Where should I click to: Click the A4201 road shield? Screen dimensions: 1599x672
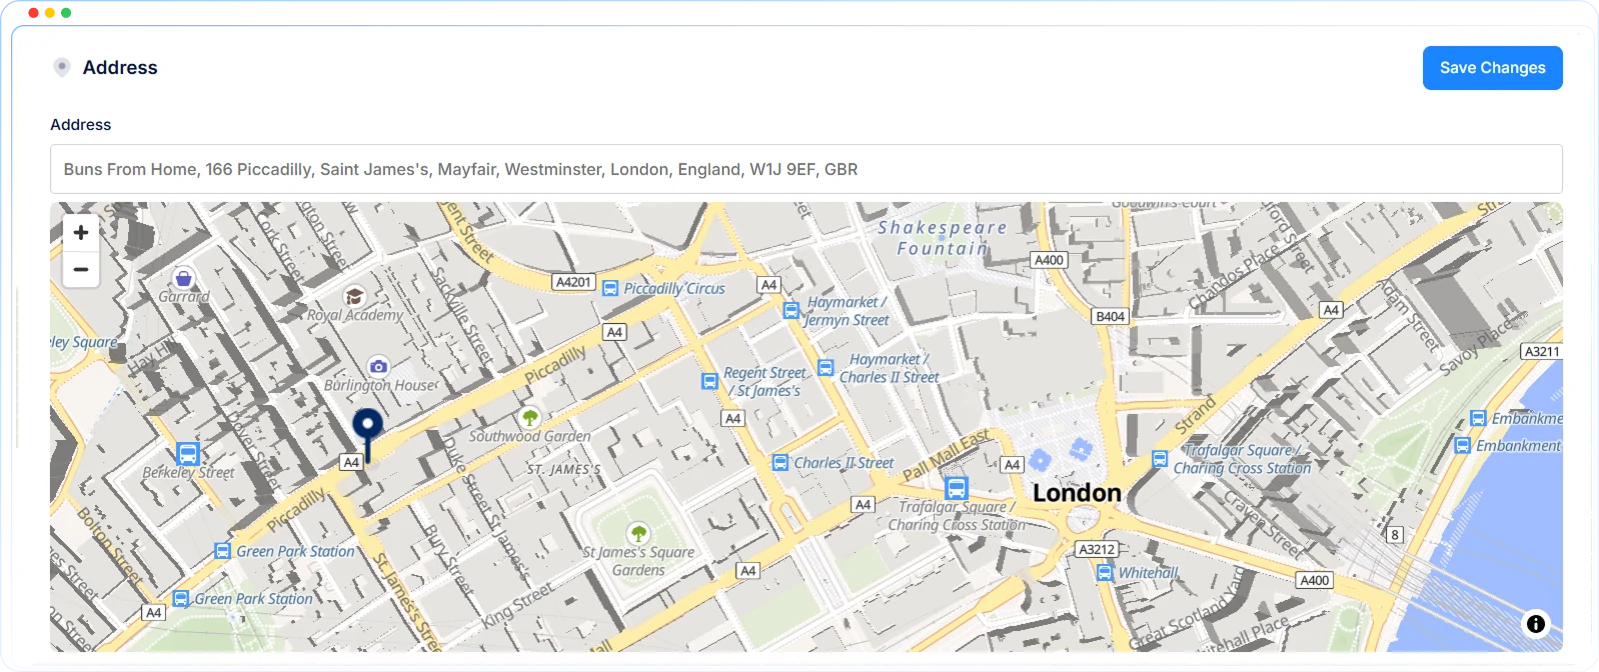(x=574, y=282)
